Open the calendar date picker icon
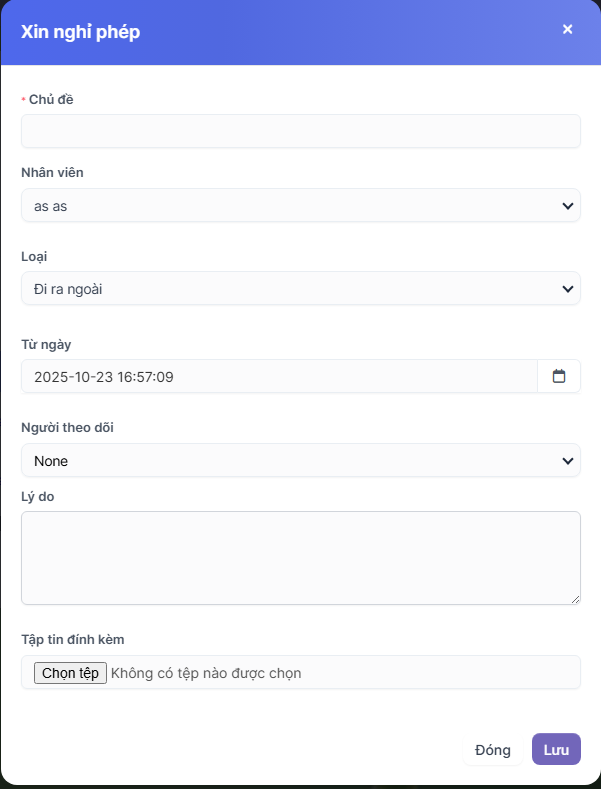Viewport: 601px width, 789px height. click(559, 376)
